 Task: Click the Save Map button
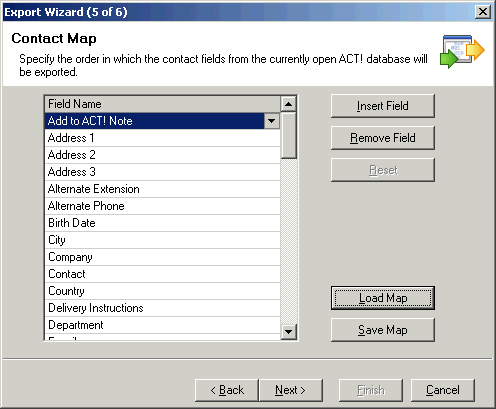click(x=383, y=330)
